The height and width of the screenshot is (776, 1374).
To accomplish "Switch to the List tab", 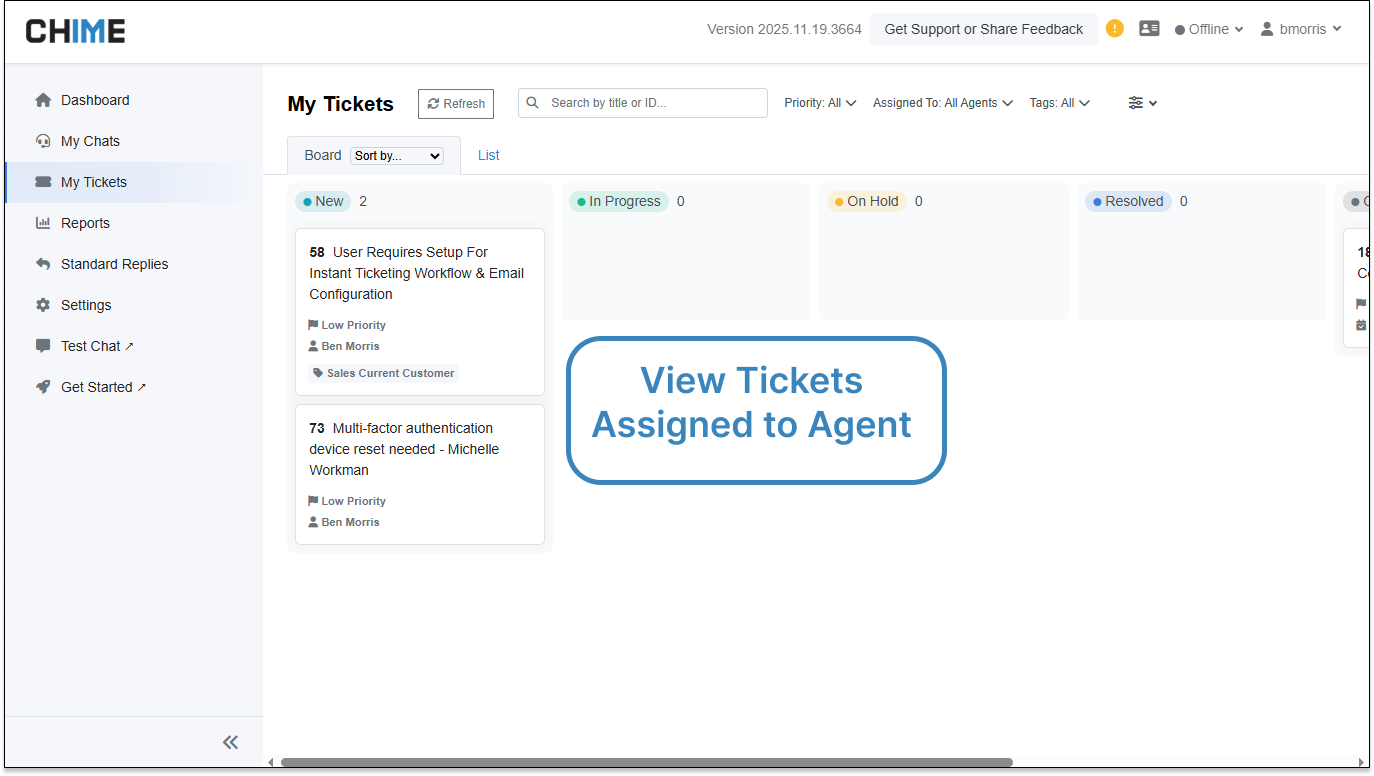I will point(488,155).
